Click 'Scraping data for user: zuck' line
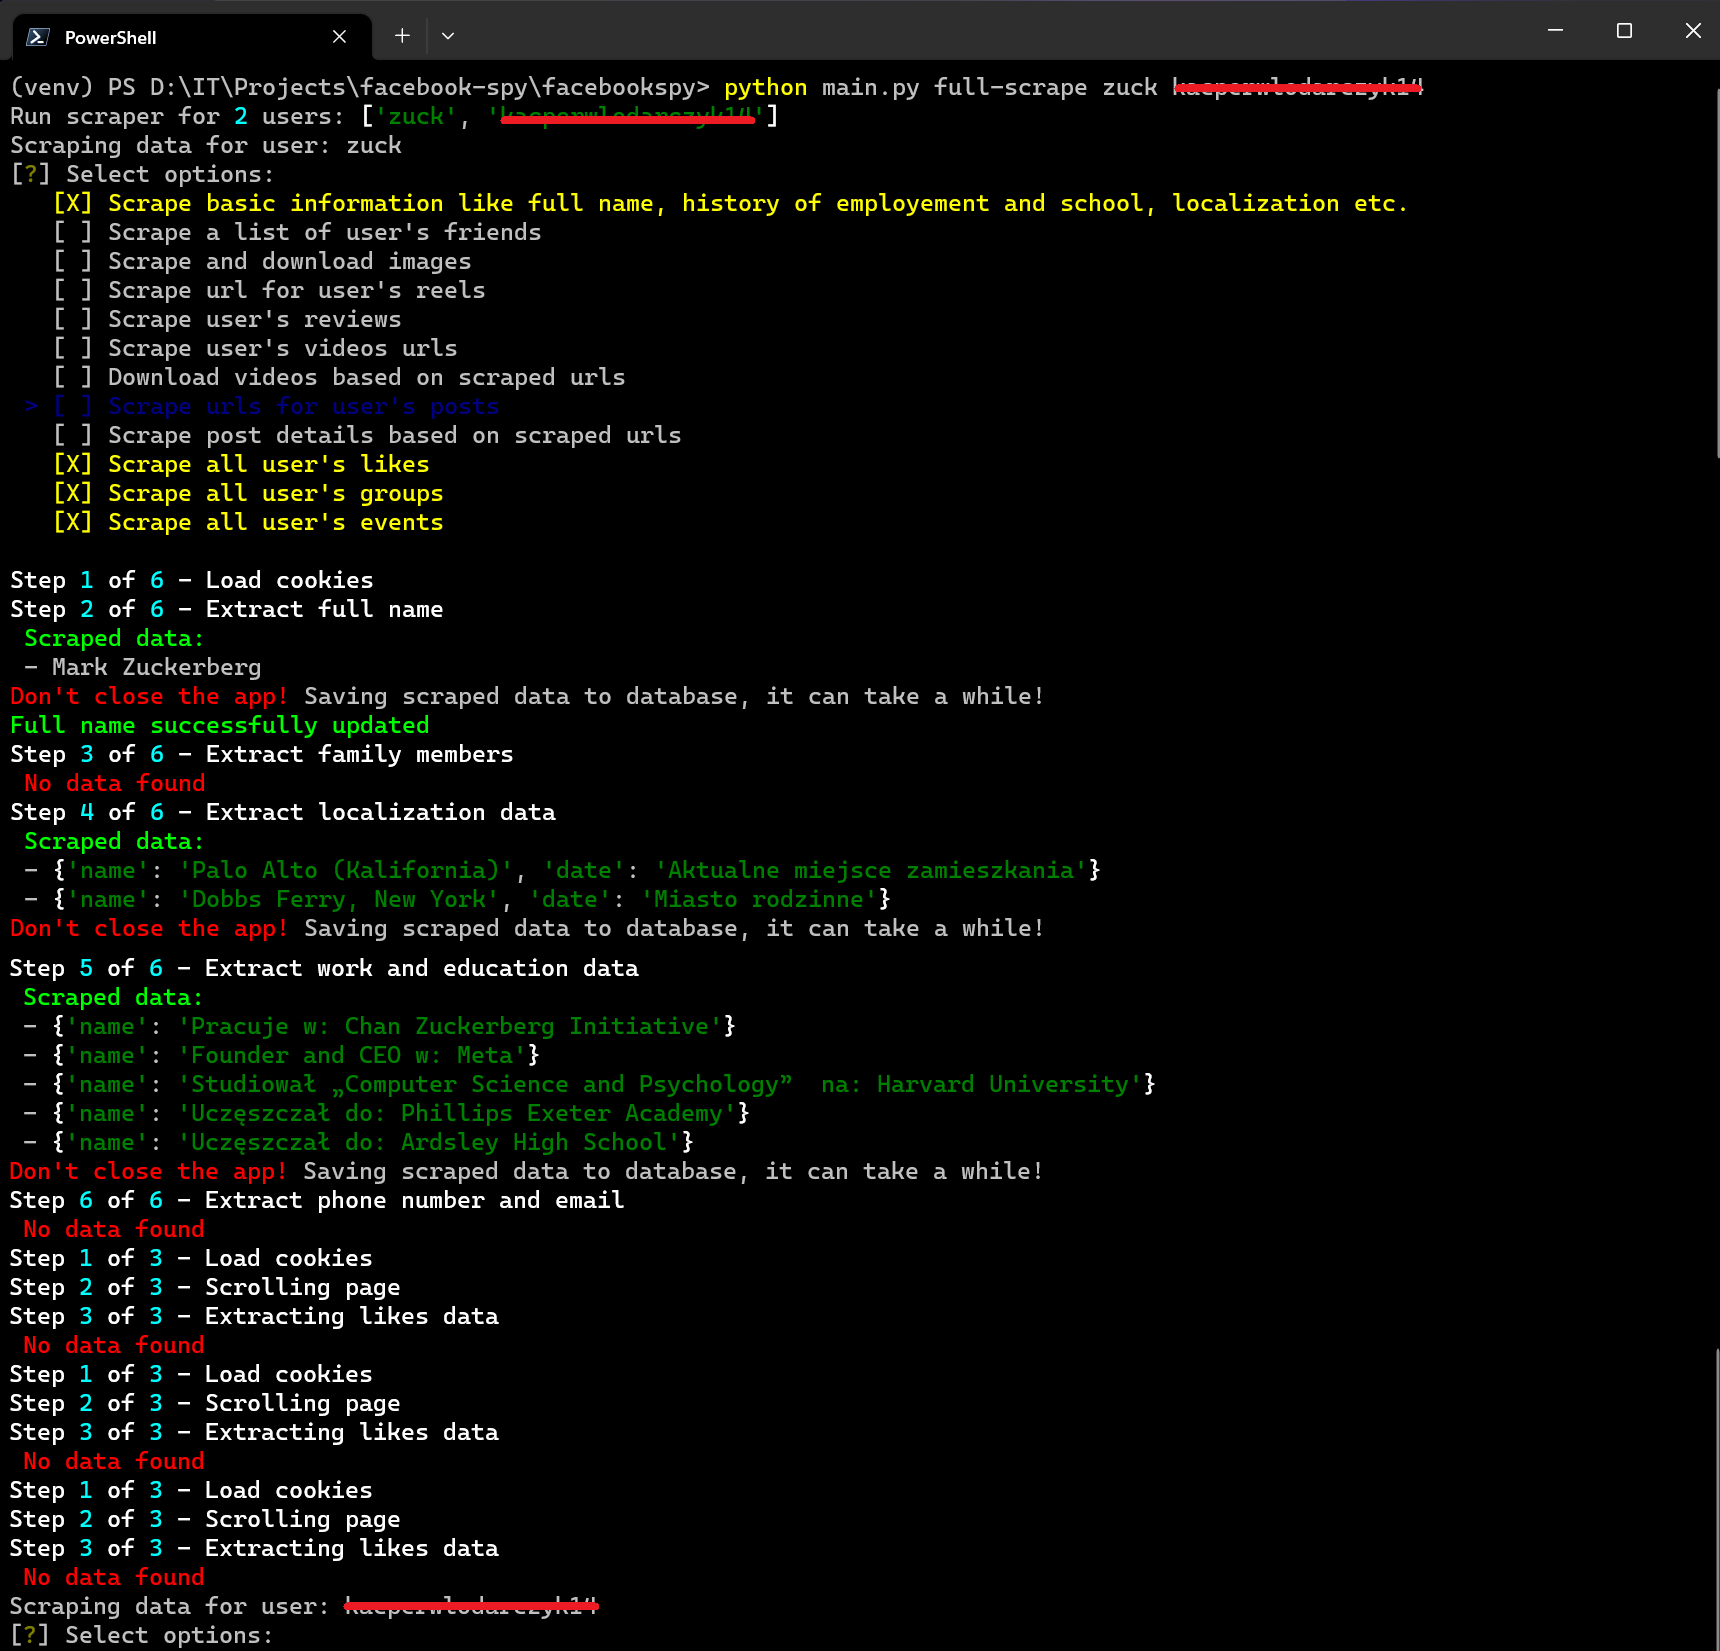1720x1651 pixels. pos(206,145)
